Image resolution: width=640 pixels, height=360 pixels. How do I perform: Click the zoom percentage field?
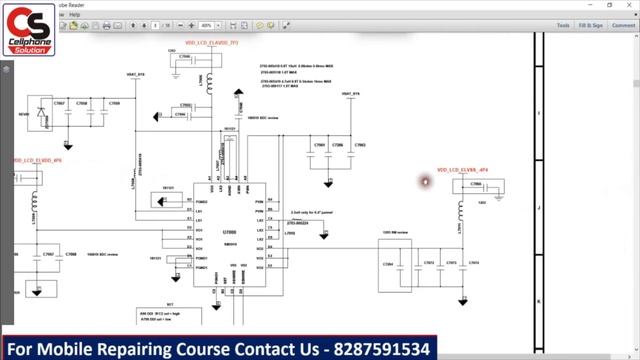207,26
